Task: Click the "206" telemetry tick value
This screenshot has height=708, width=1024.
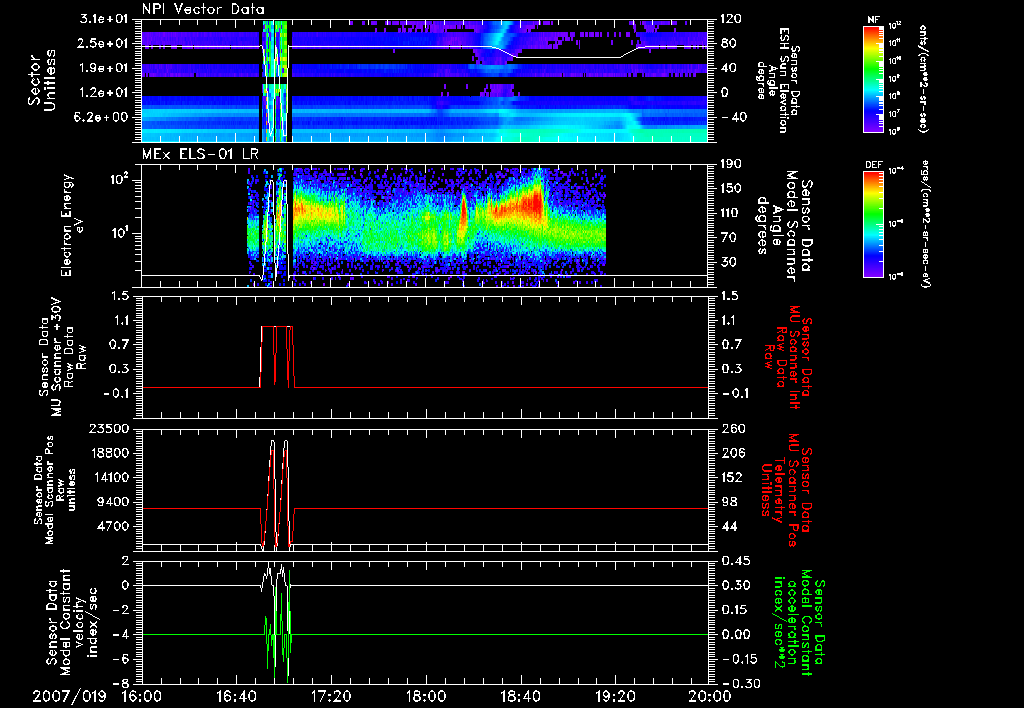Action: 733,453
